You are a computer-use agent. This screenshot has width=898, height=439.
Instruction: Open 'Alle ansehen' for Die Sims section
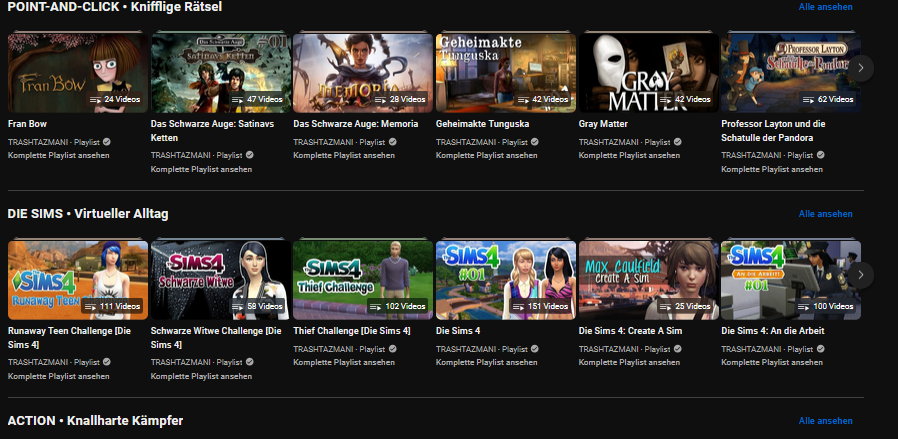click(x=825, y=214)
